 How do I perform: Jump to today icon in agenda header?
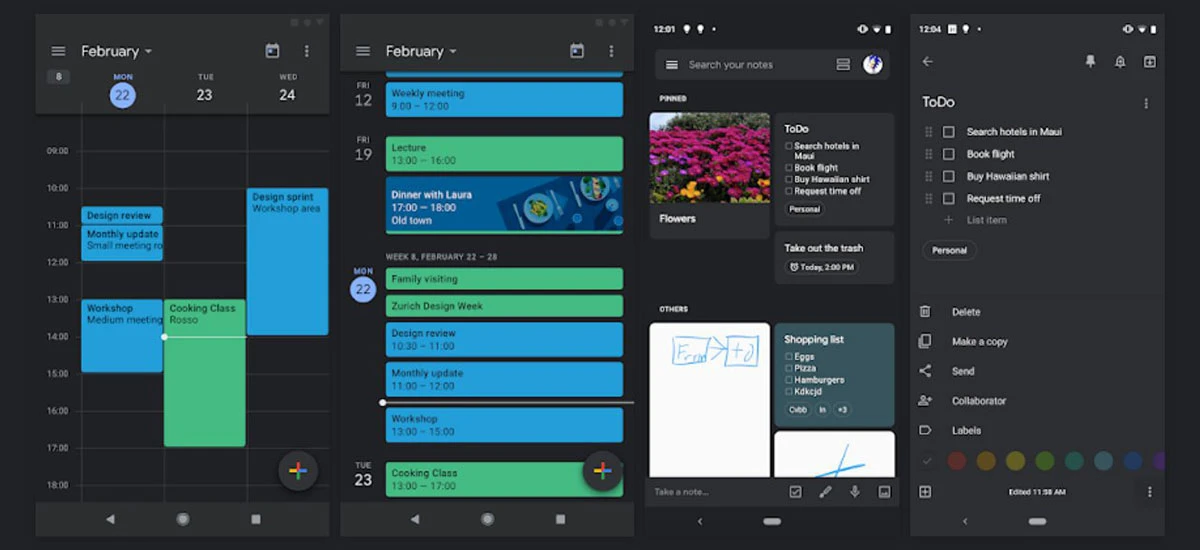(x=576, y=51)
